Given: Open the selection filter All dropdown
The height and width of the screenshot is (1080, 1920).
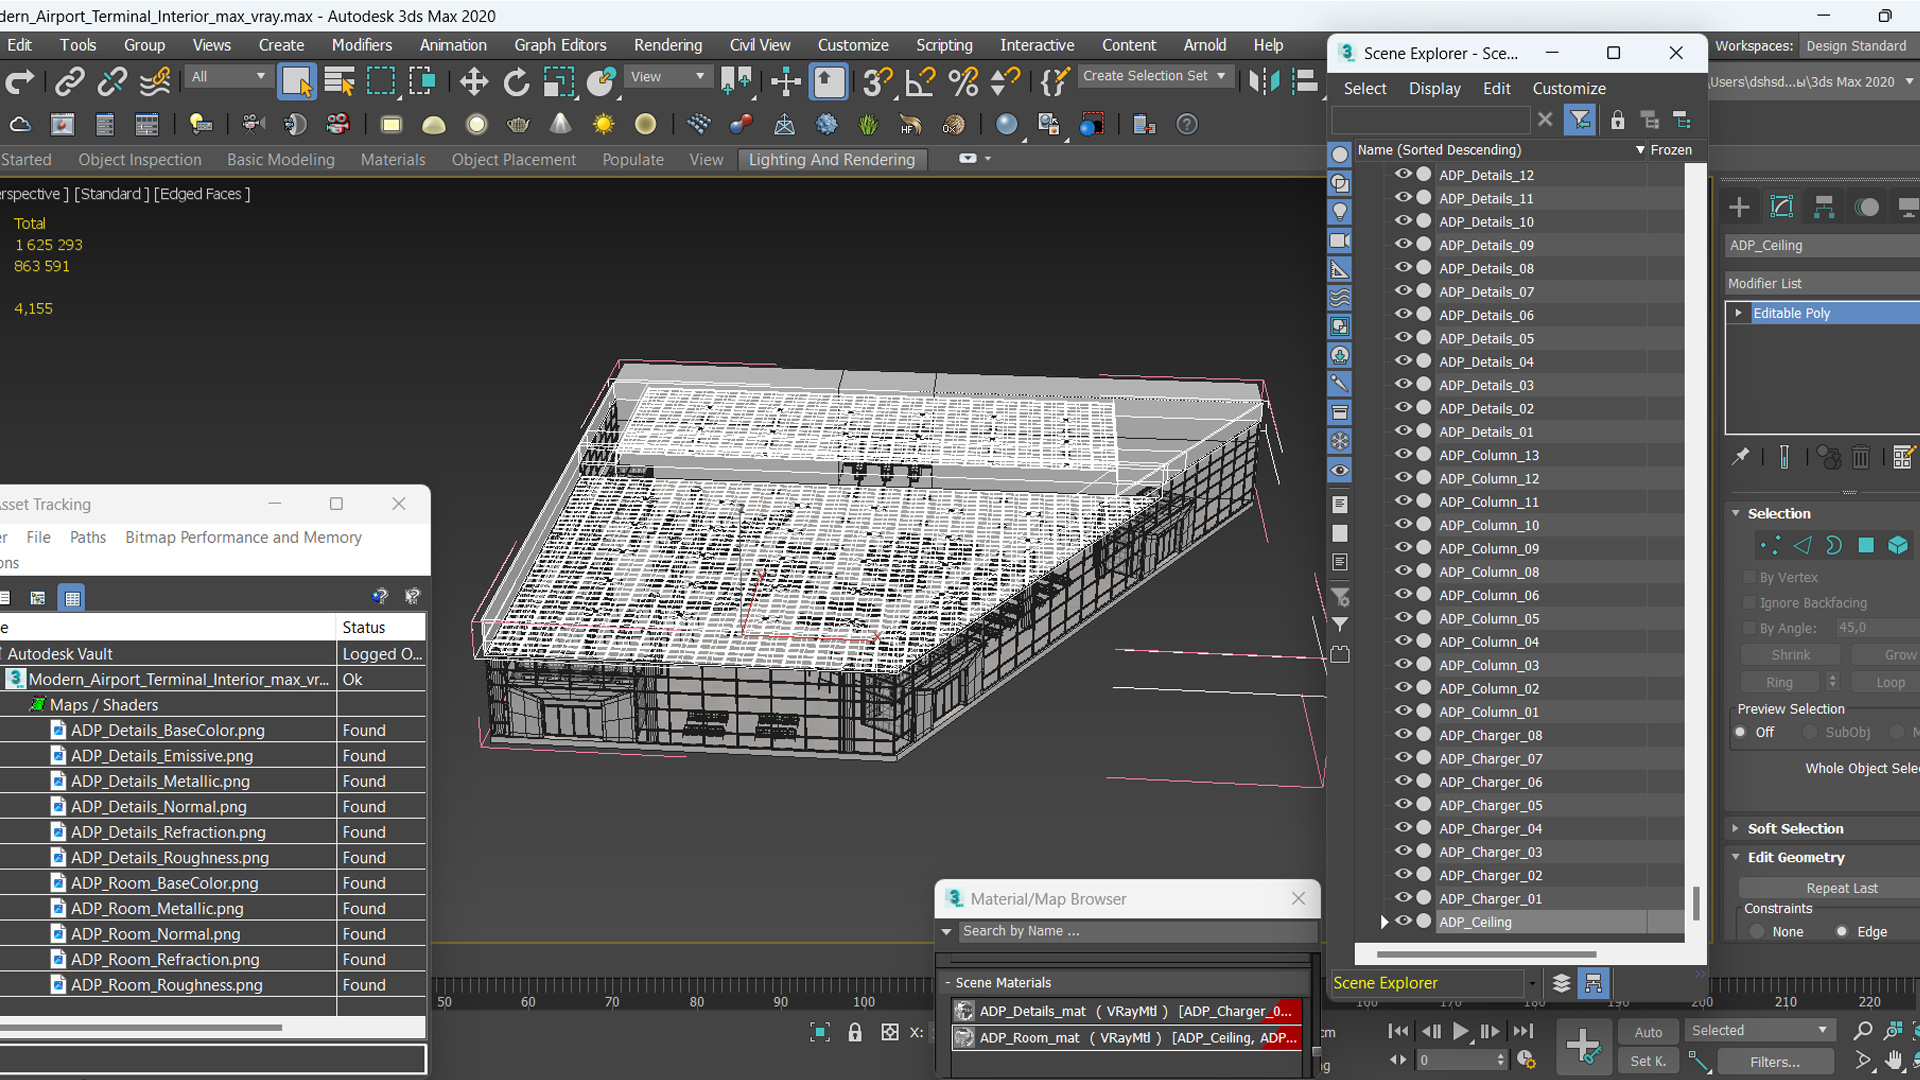Looking at the screenshot, I should 229,77.
